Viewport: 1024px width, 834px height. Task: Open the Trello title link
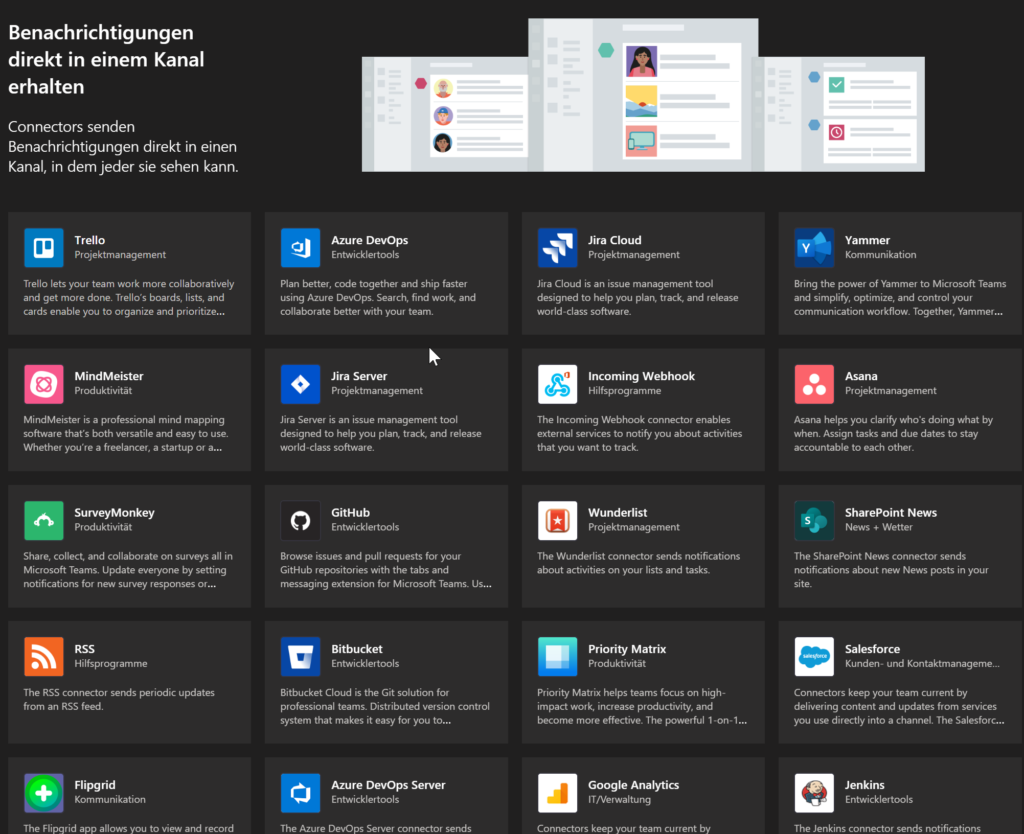89,240
